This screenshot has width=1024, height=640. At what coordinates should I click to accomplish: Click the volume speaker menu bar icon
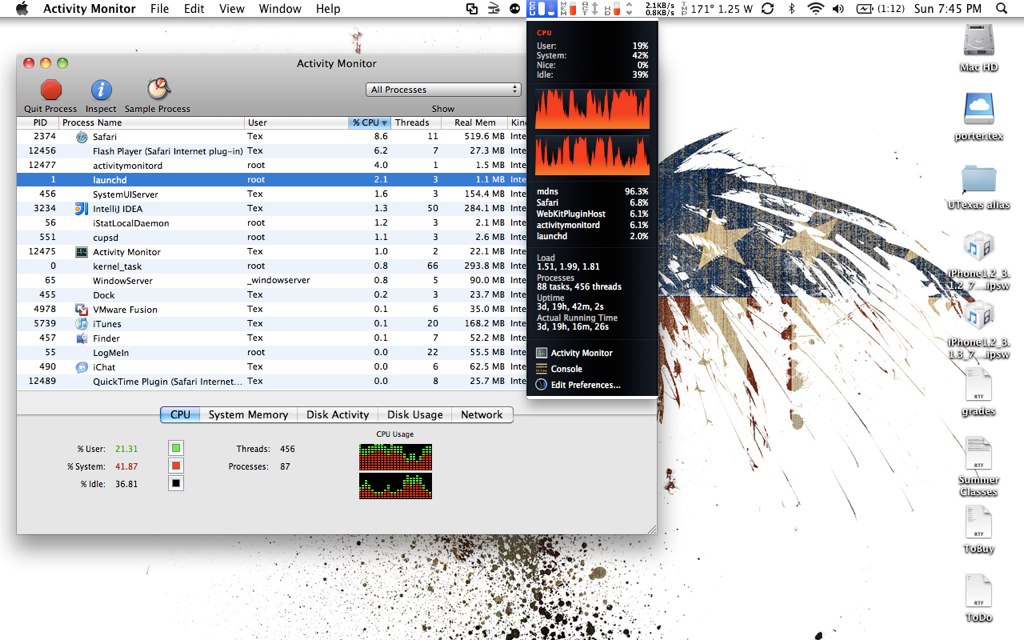[x=839, y=8]
